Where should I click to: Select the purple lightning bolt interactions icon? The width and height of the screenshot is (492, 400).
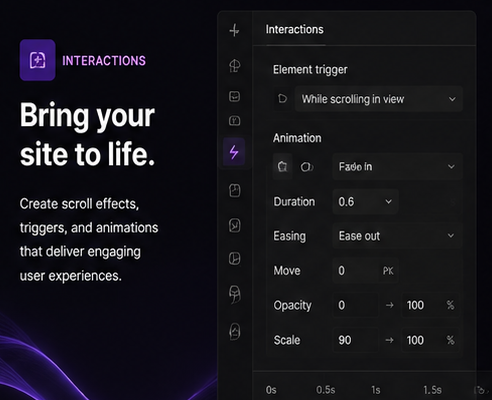click(x=234, y=152)
